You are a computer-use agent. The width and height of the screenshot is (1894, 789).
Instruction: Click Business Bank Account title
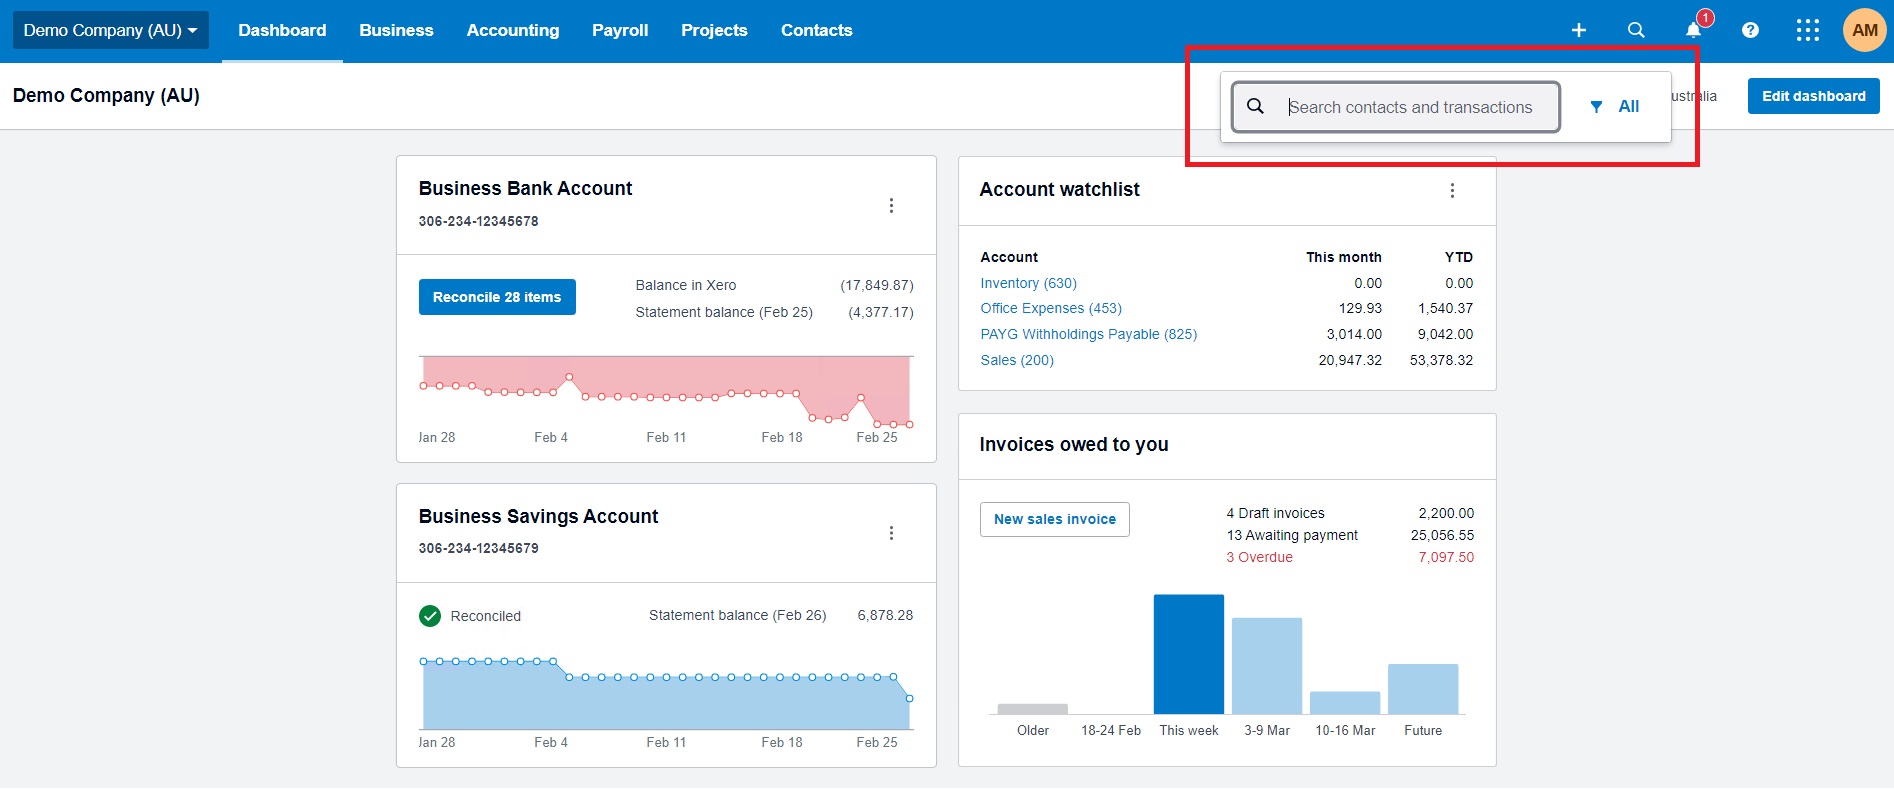525,188
